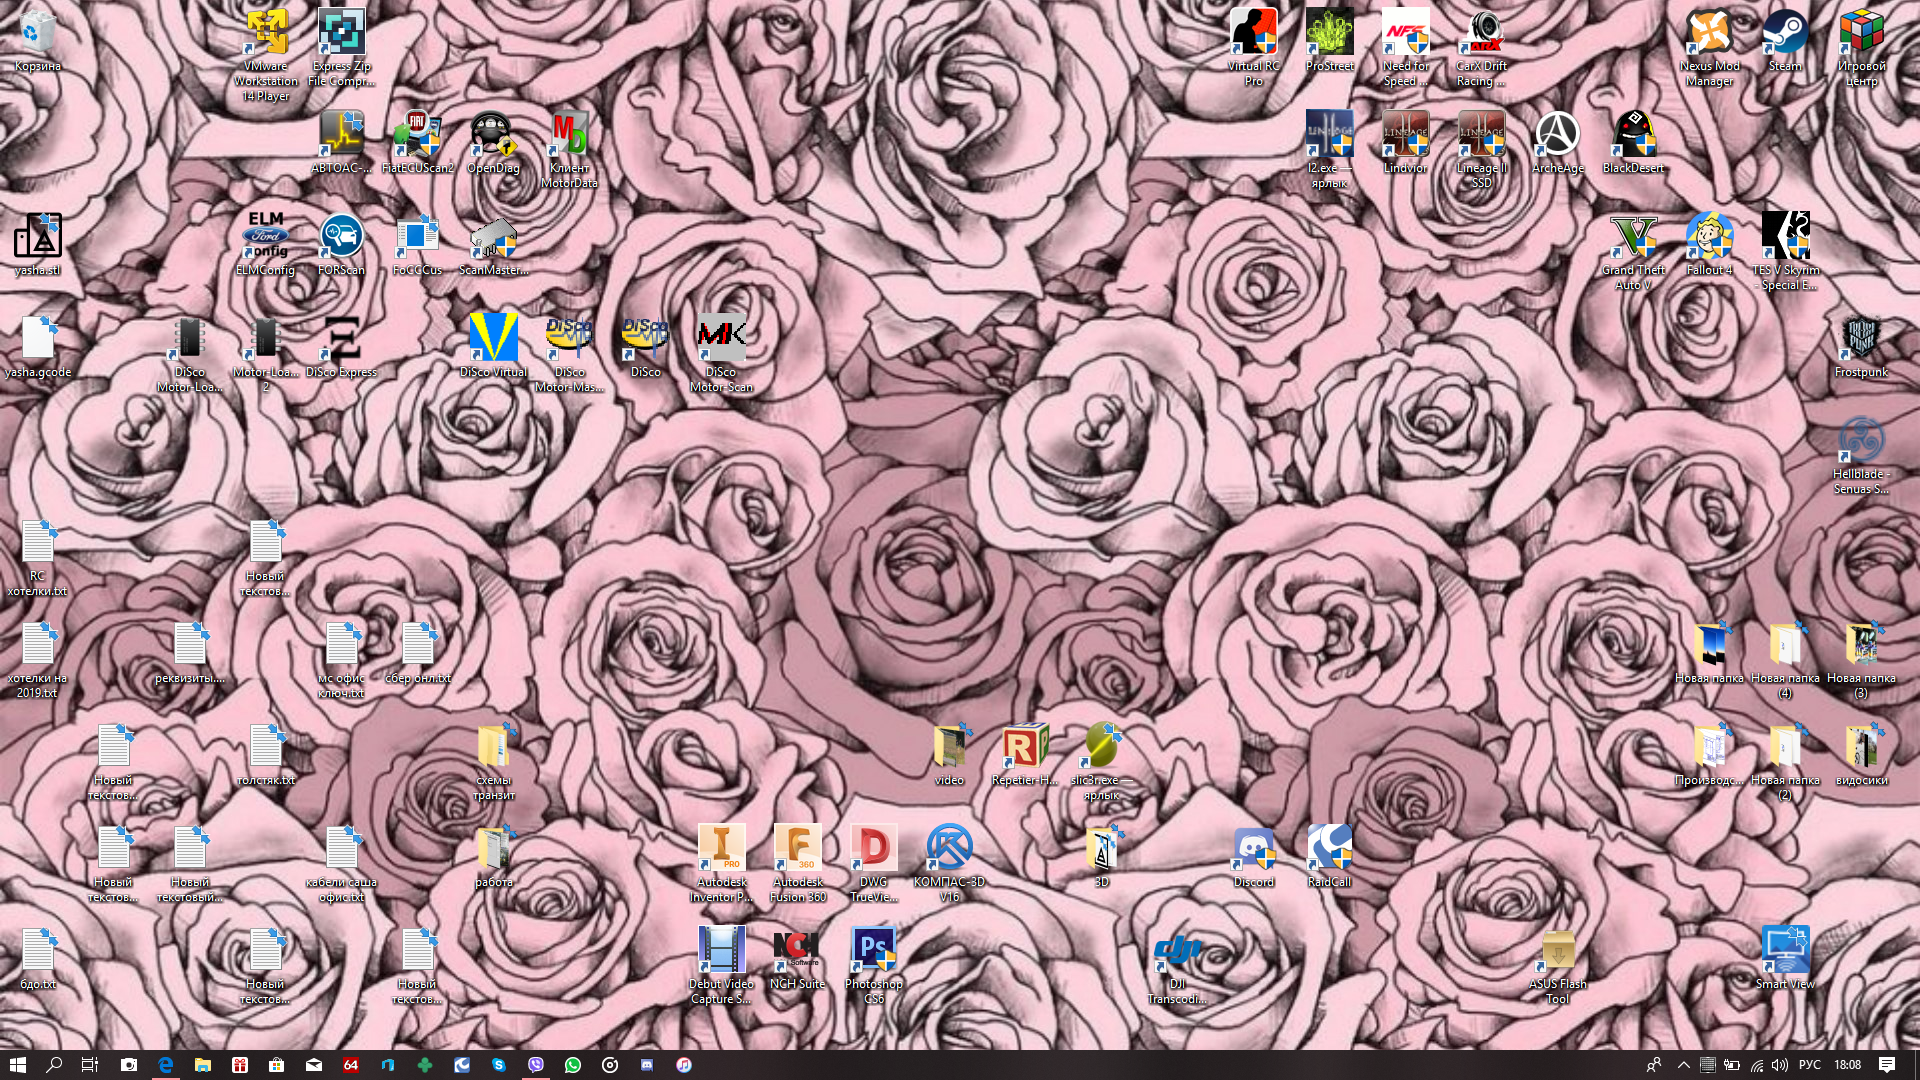Select the схемы транзит folder
The width and height of the screenshot is (1920, 1080).
click(x=493, y=747)
